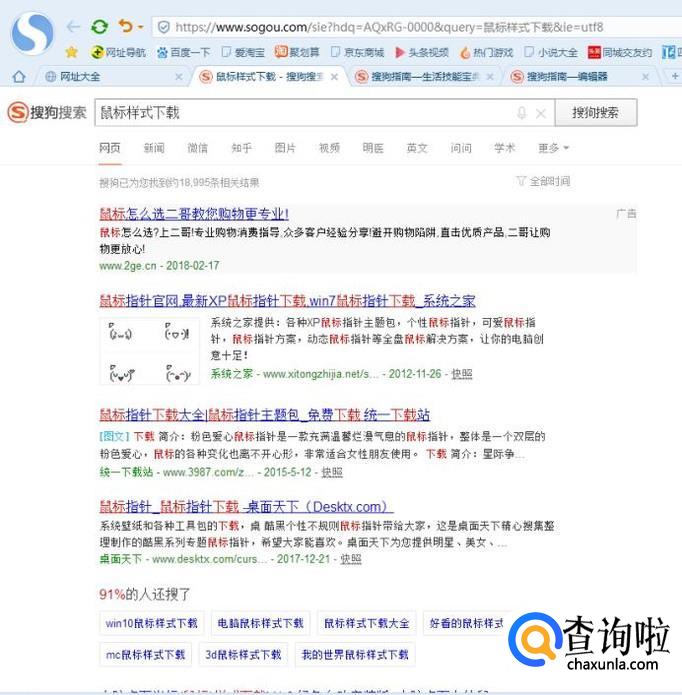
Task: Open the ad result 鼠标怎么选二哥教您购物更专业
Action: click(194, 214)
